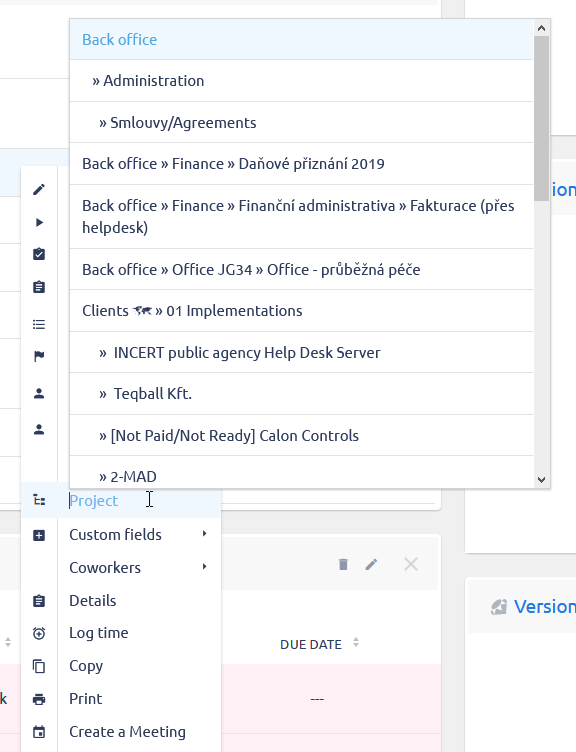This screenshot has height=752, width=576.
Task: Click the printer icon
Action: click(x=39, y=699)
